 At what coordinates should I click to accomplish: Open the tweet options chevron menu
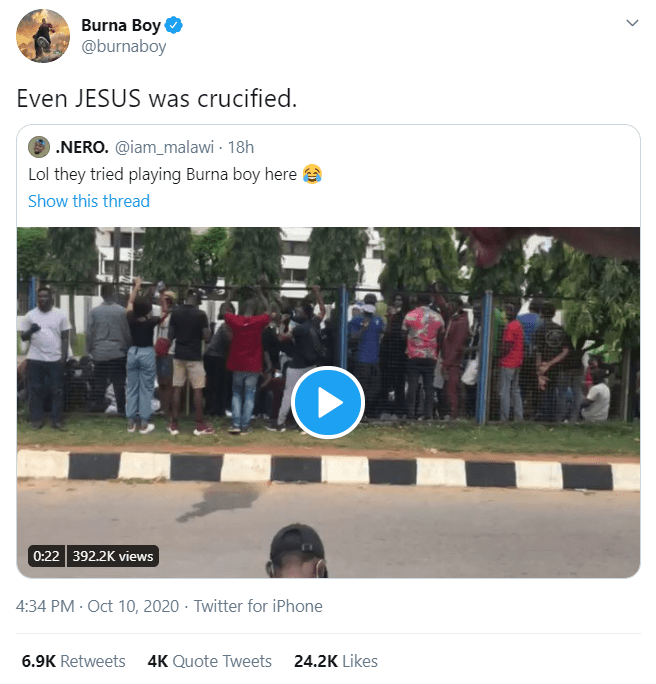[x=631, y=23]
